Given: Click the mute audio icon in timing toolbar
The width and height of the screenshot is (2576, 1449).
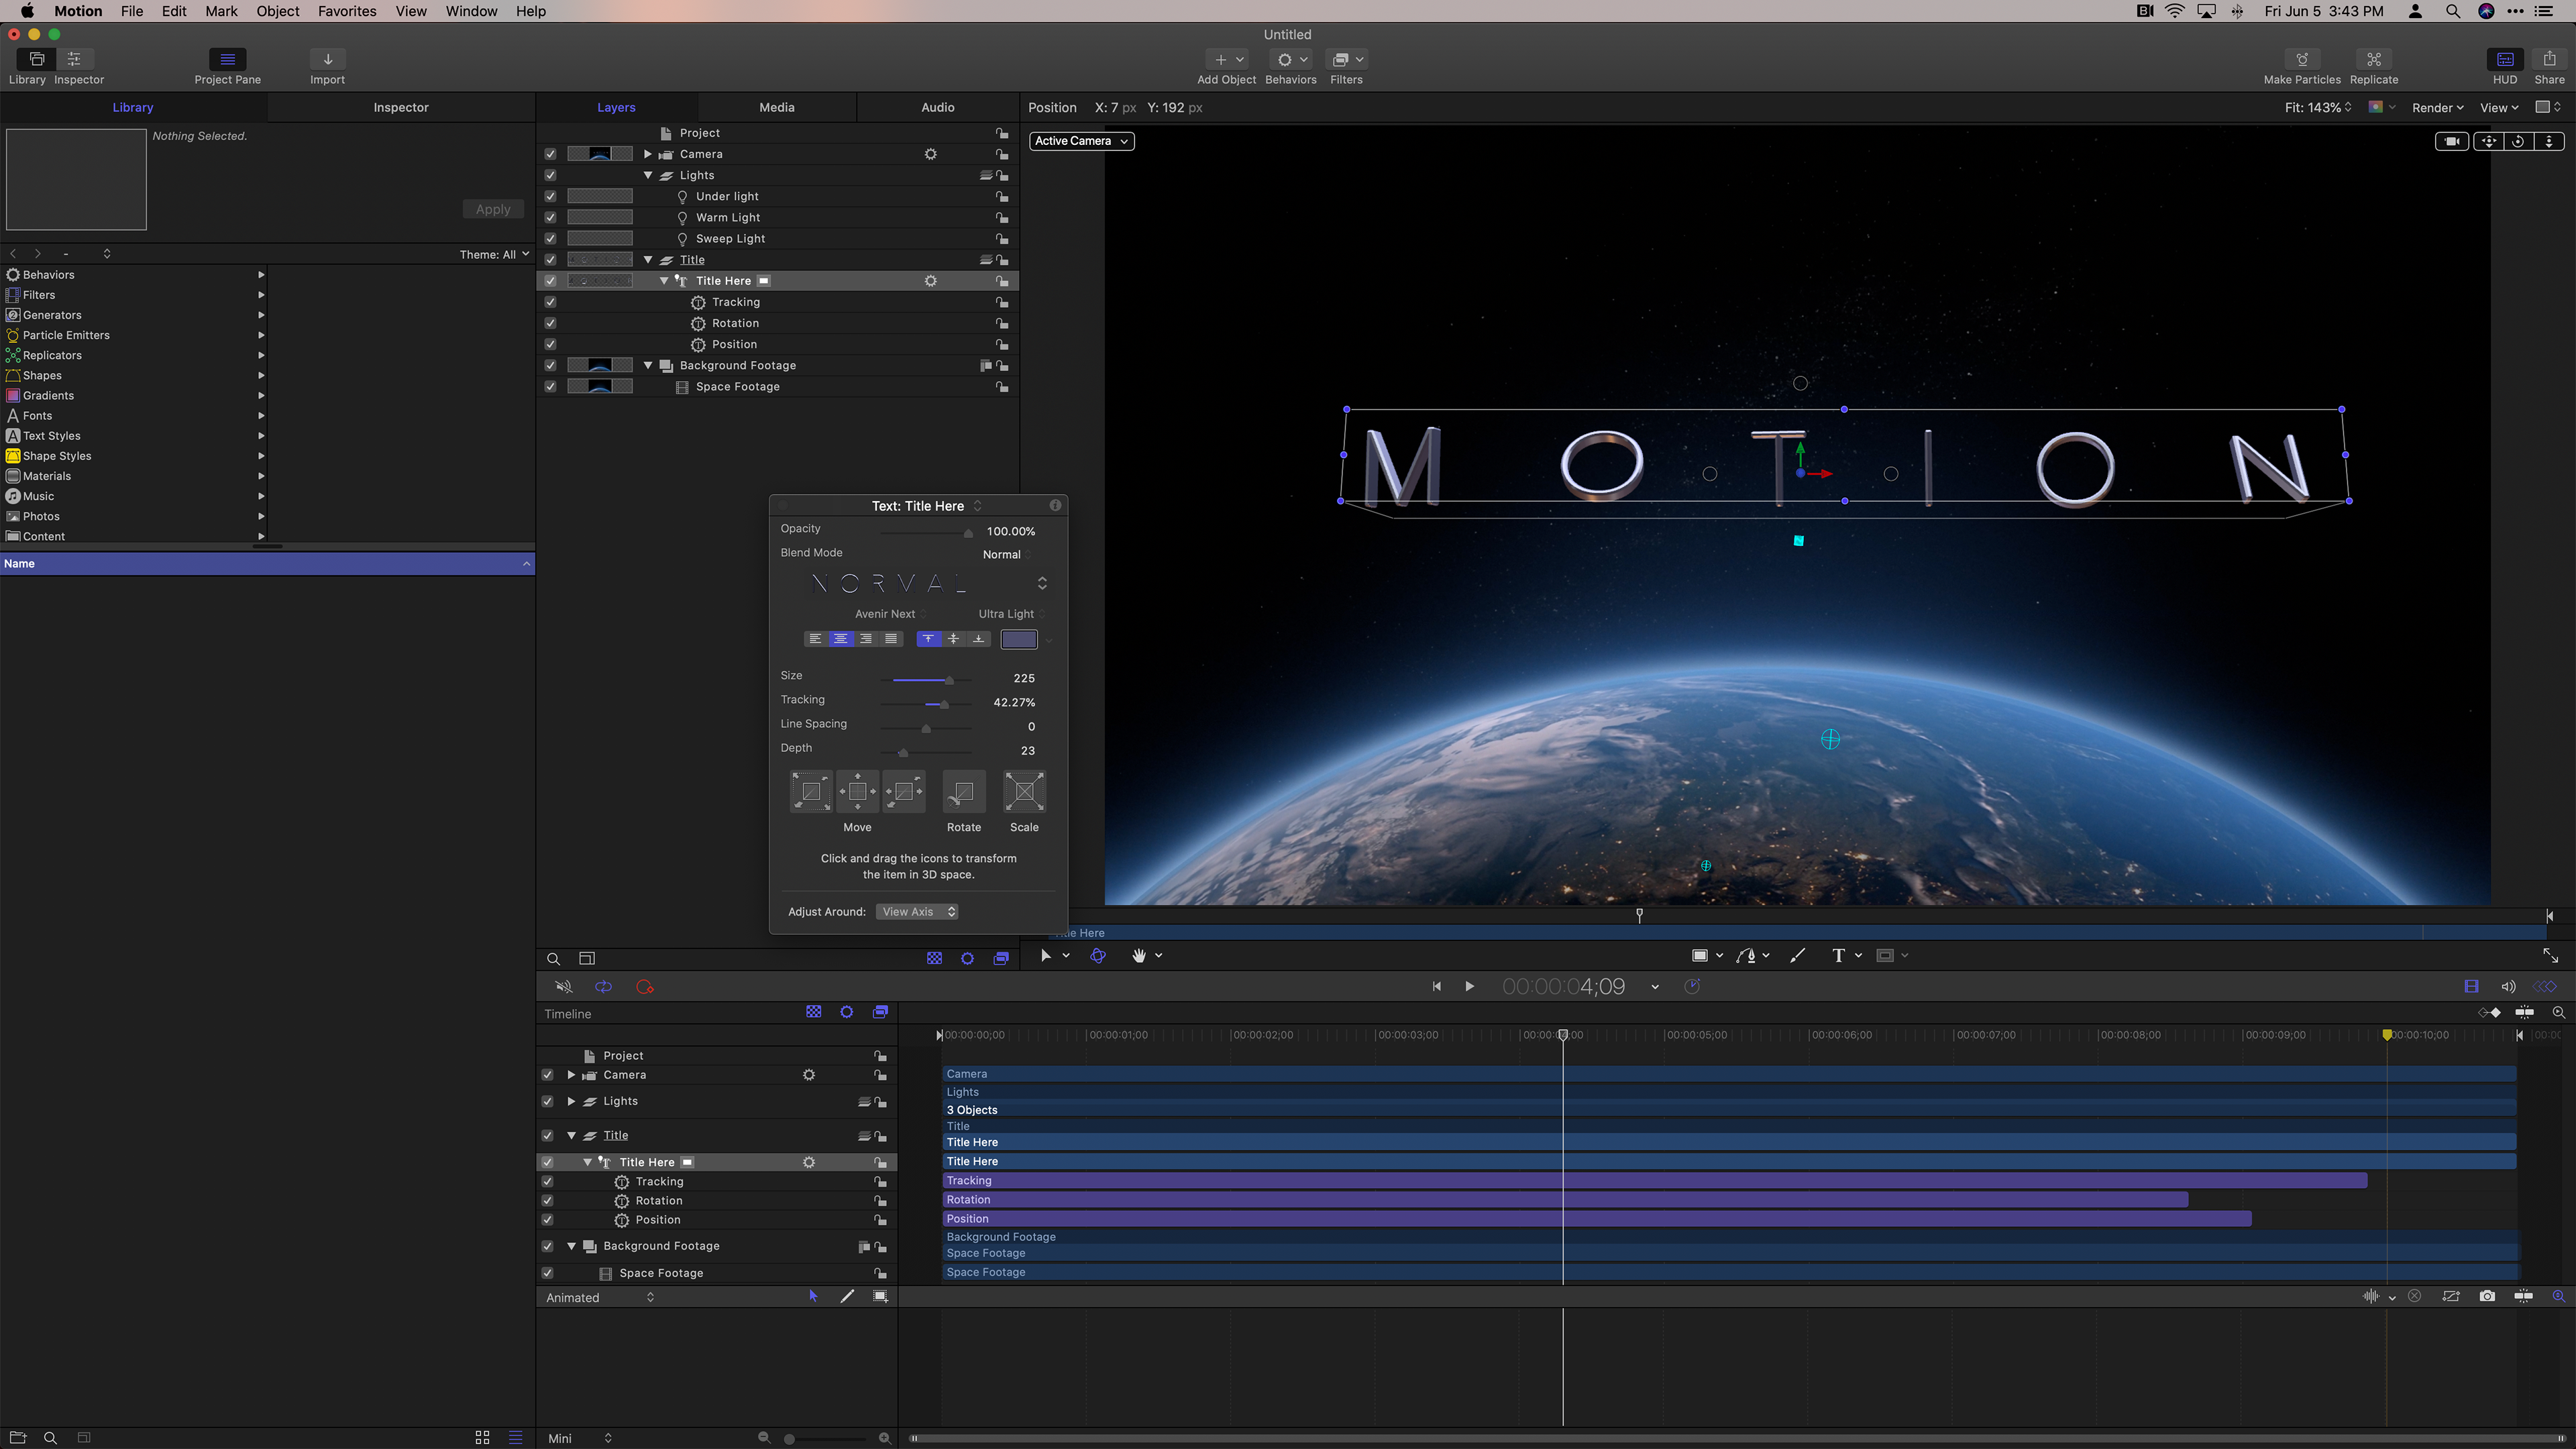Looking at the screenshot, I should click(563, 987).
